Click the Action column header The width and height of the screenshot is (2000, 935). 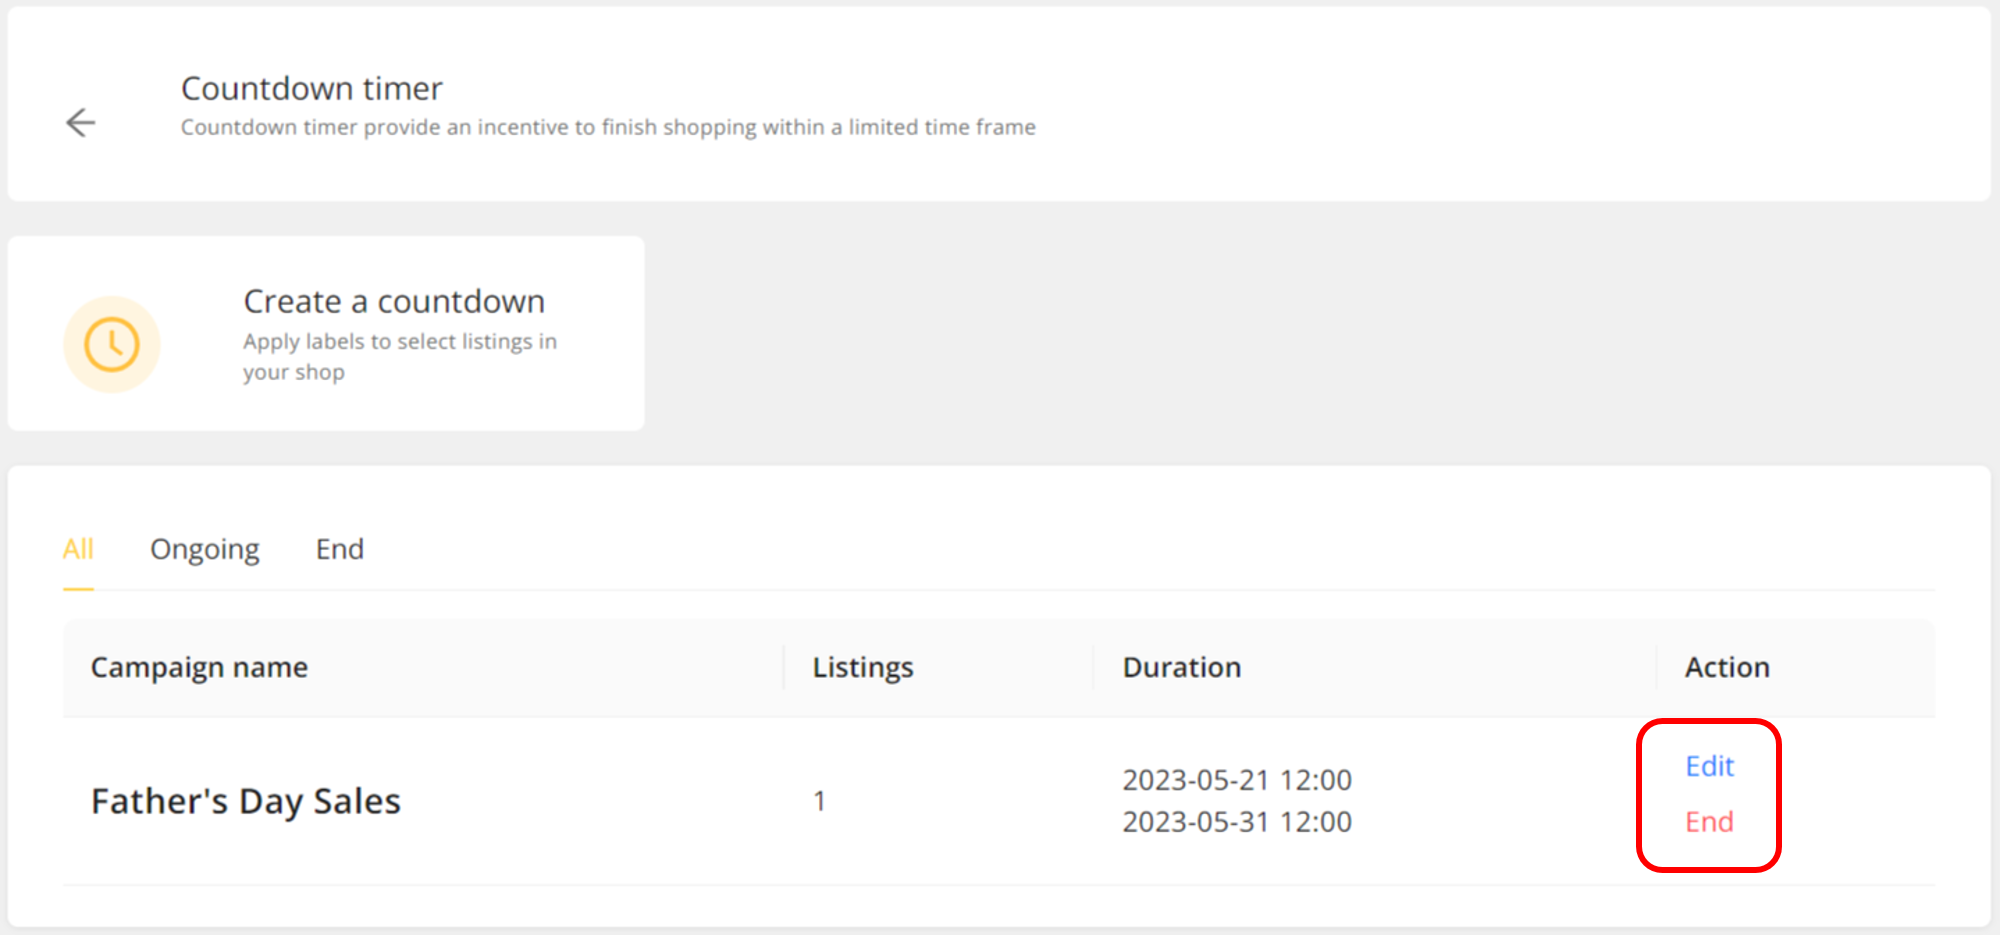pos(1727,667)
